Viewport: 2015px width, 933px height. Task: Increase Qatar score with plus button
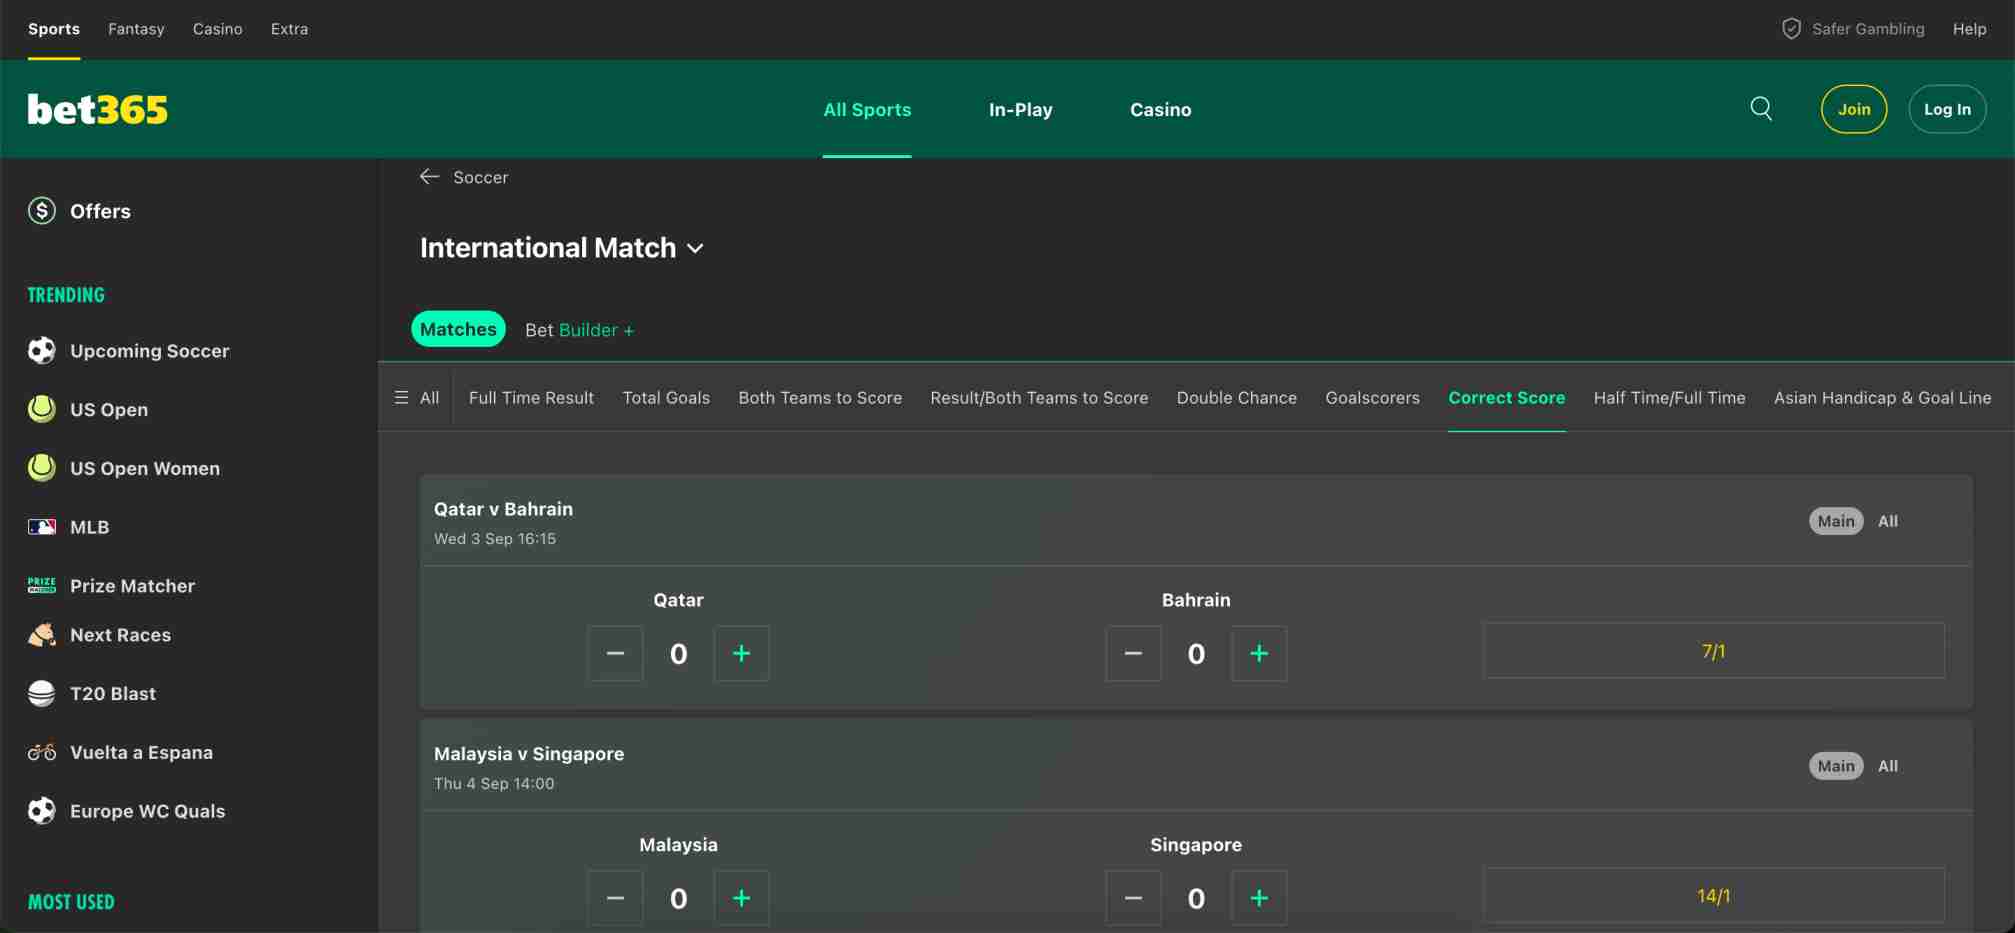[741, 653]
